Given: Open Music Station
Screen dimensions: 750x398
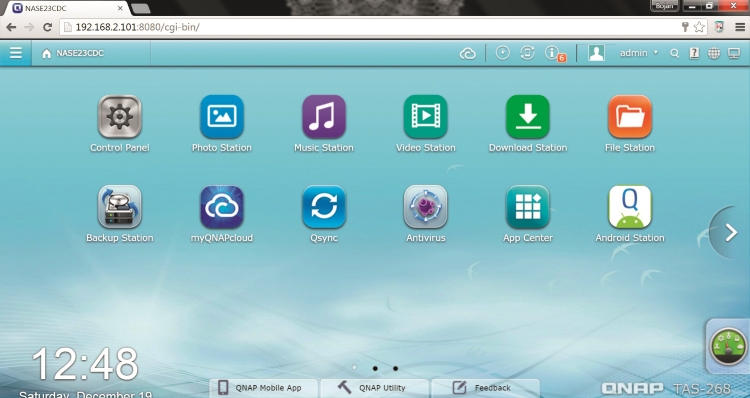Looking at the screenshot, I should (x=324, y=117).
